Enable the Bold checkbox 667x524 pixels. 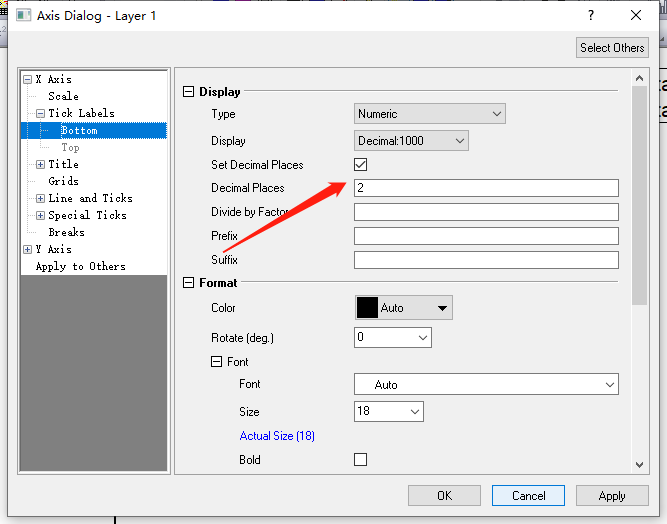(360, 460)
